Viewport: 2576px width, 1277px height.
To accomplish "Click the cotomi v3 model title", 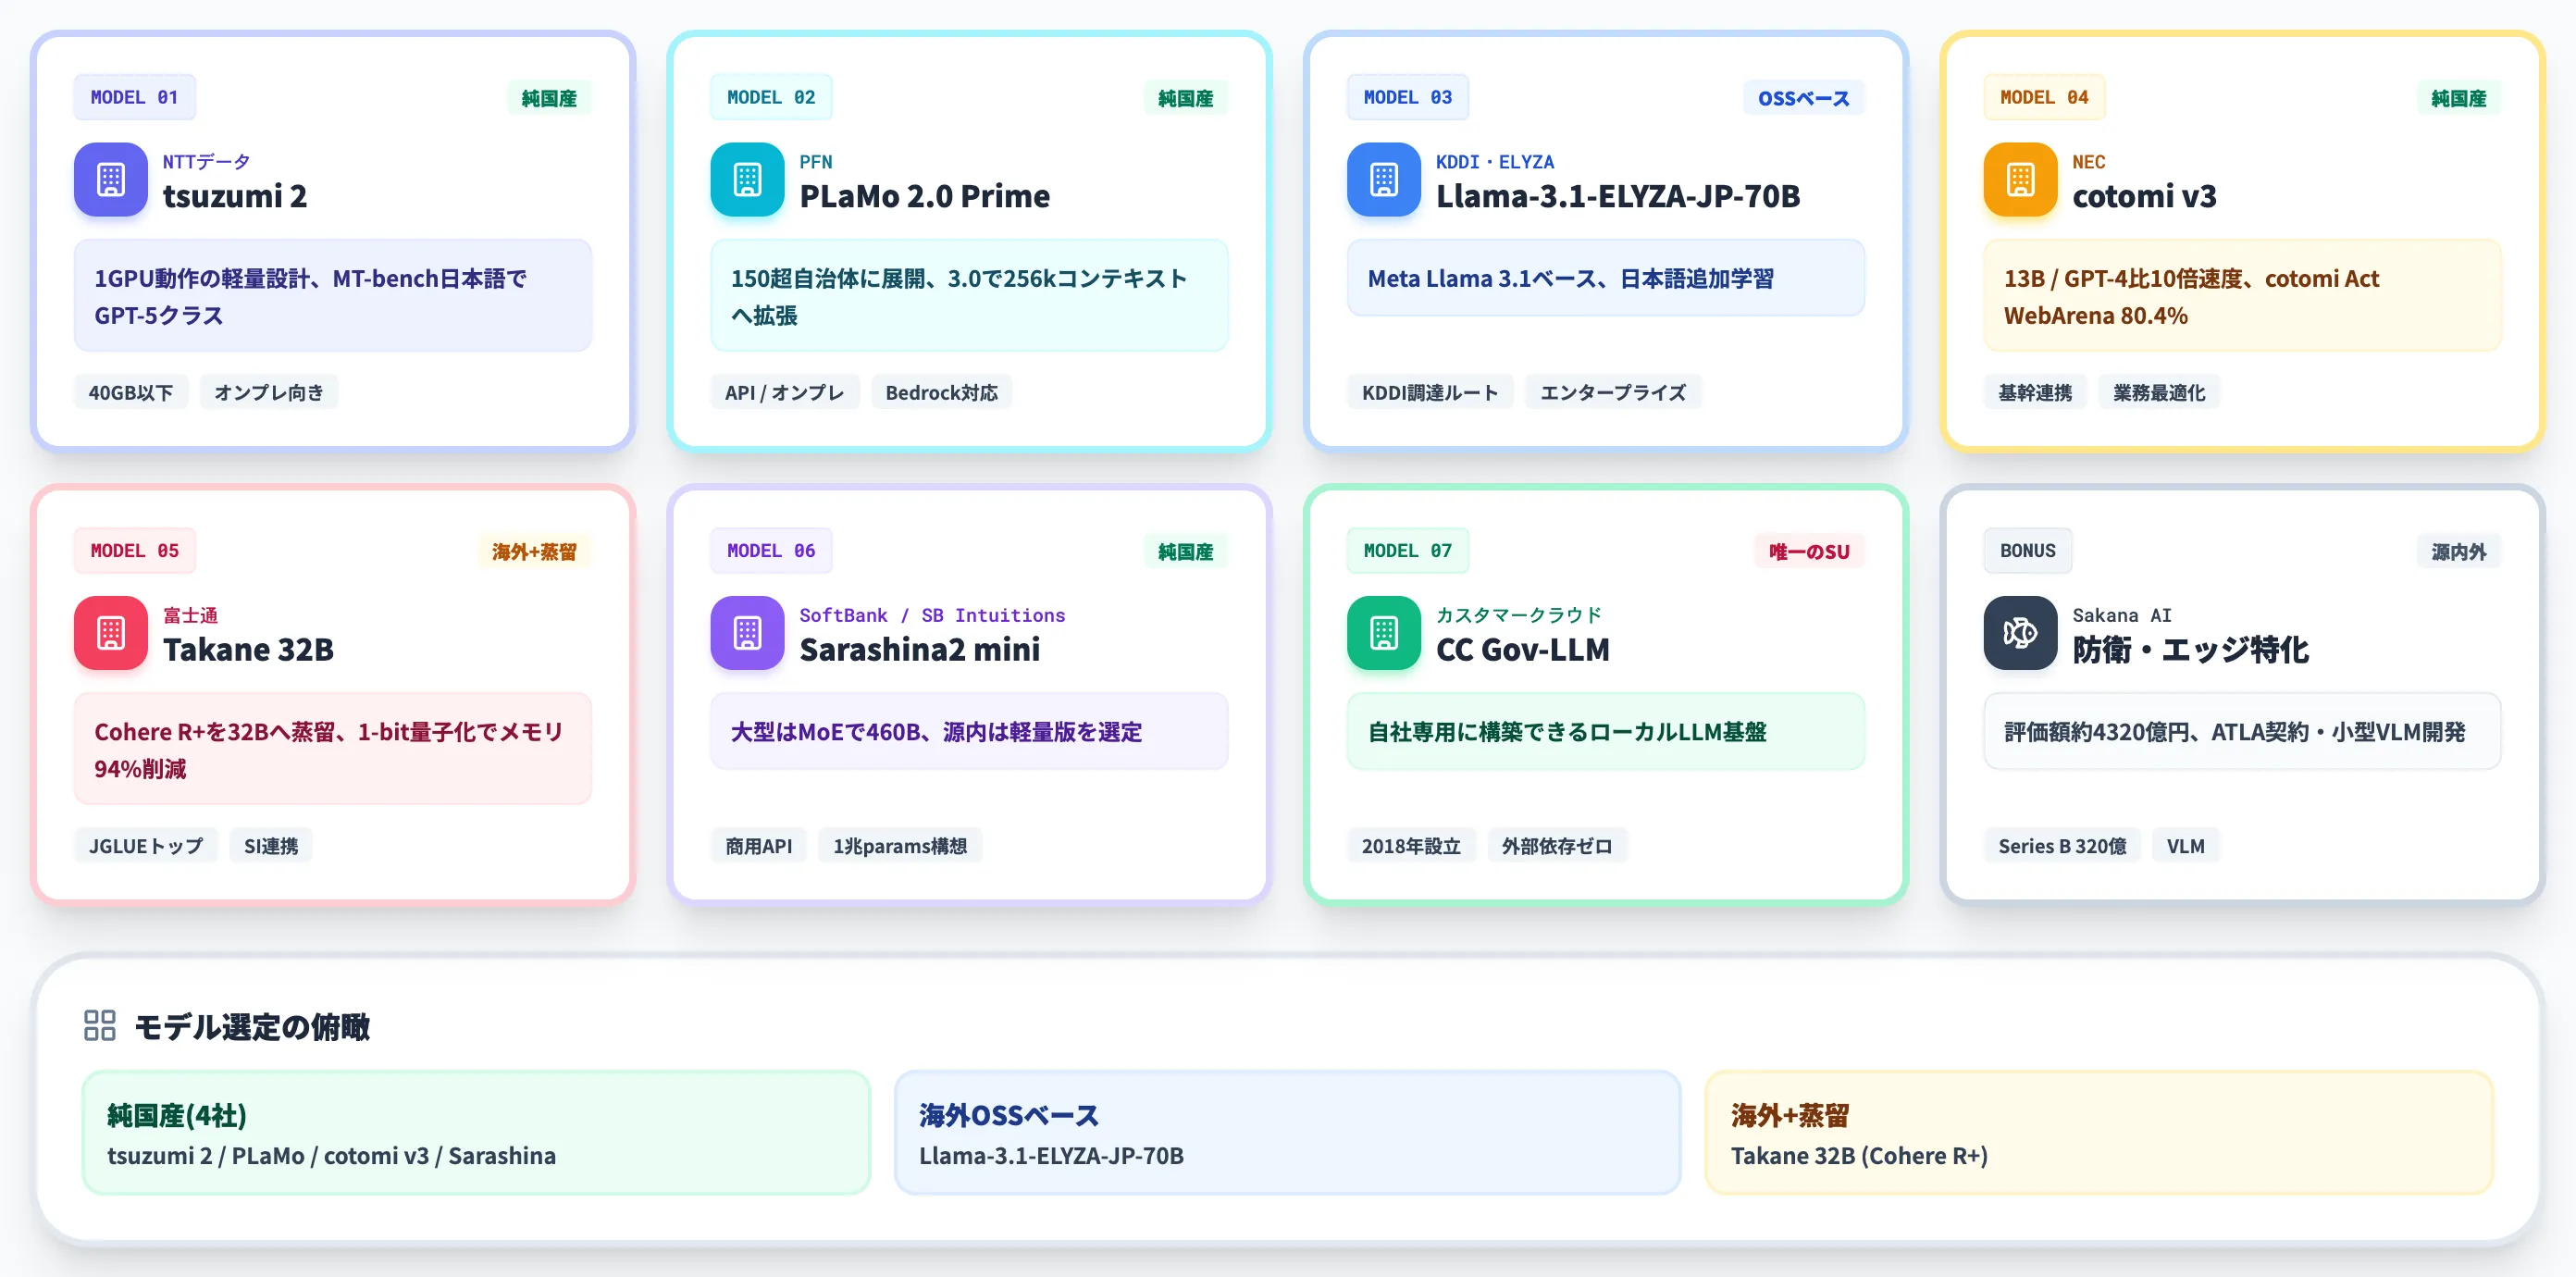I will 2144,196.
